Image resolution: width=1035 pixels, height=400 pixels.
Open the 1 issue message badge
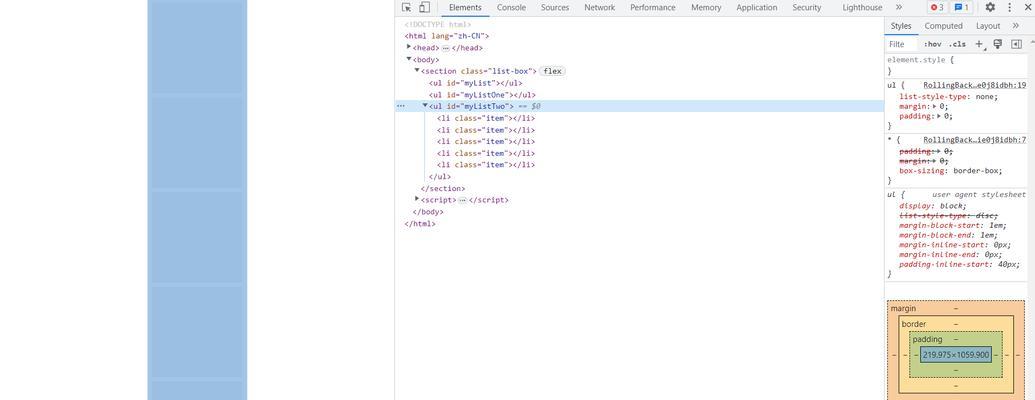pyautogui.click(x=962, y=7)
